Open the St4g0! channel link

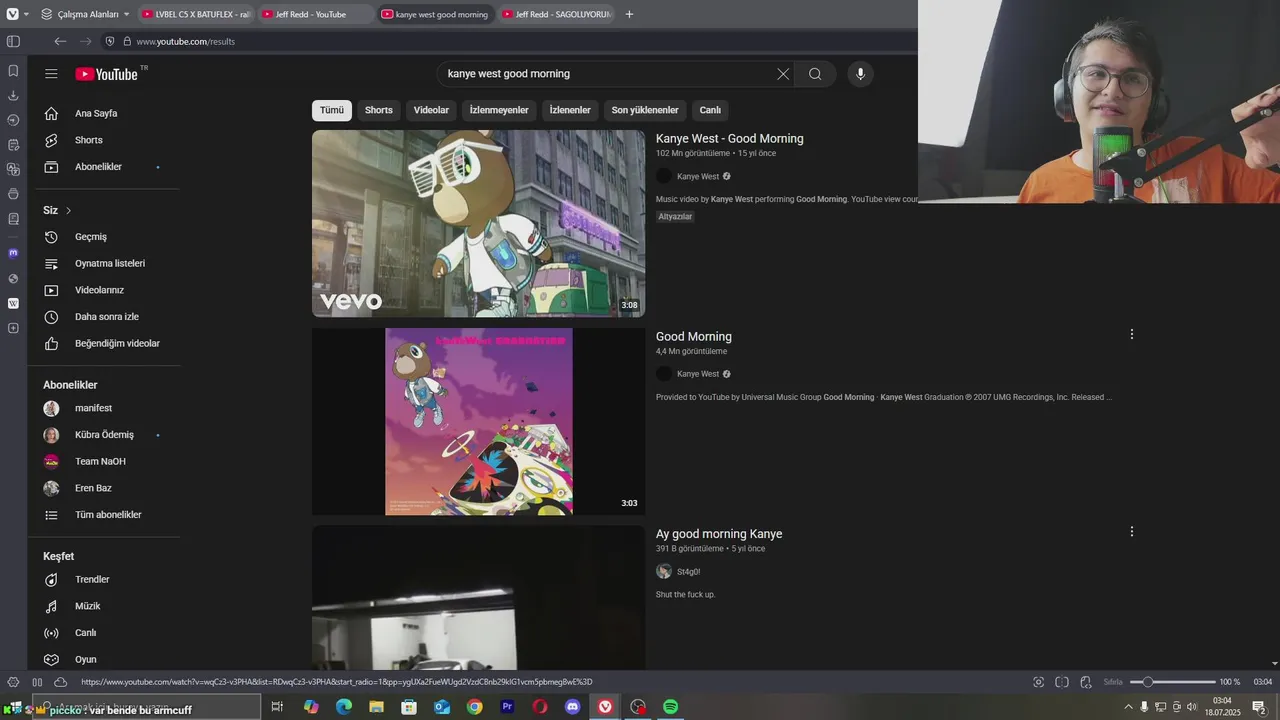pyautogui.click(x=688, y=572)
